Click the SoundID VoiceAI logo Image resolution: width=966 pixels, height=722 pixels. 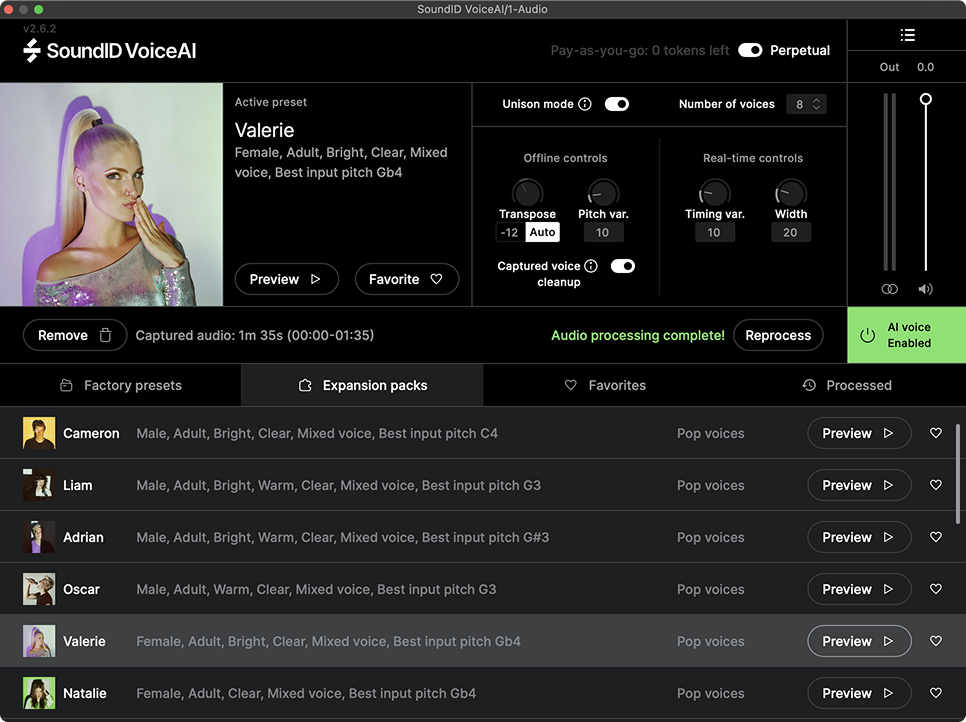pyautogui.click(x=110, y=51)
